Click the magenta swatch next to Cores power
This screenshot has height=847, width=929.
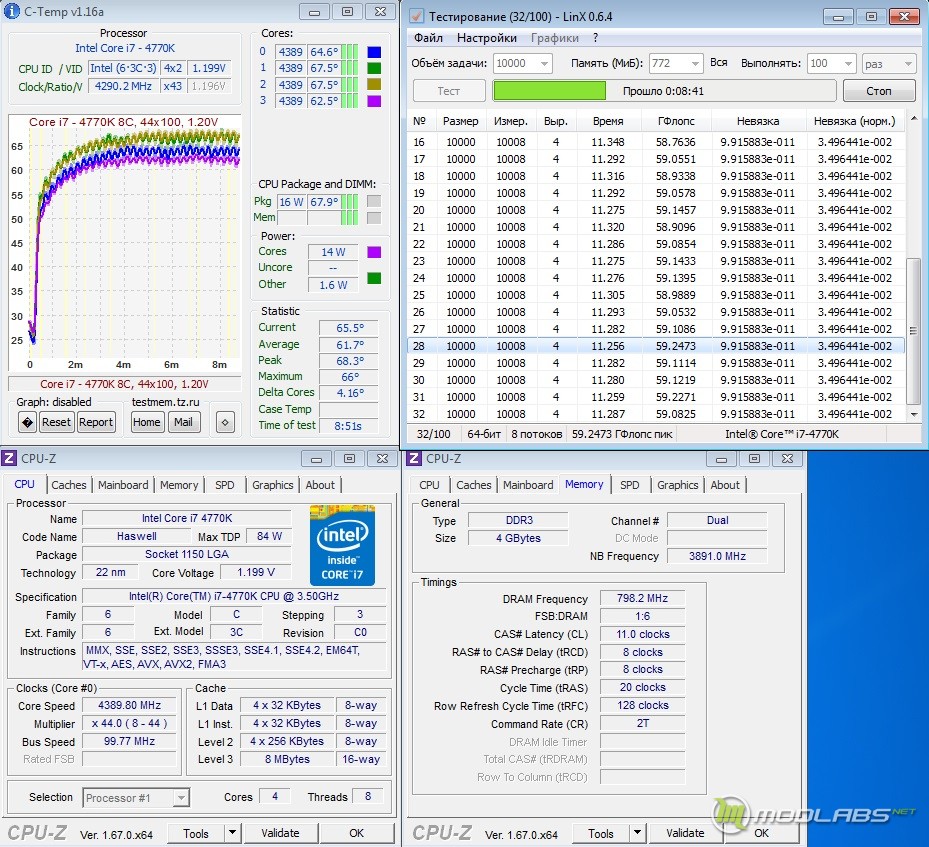[x=374, y=252]
